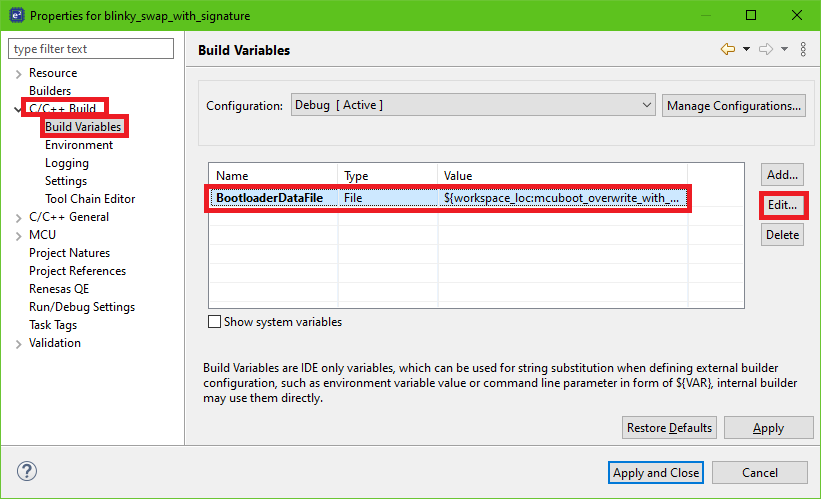The height and width of the screenshot is (499, 821).
Task: Click the Manage Configurations button
Action: click(733, 105)
